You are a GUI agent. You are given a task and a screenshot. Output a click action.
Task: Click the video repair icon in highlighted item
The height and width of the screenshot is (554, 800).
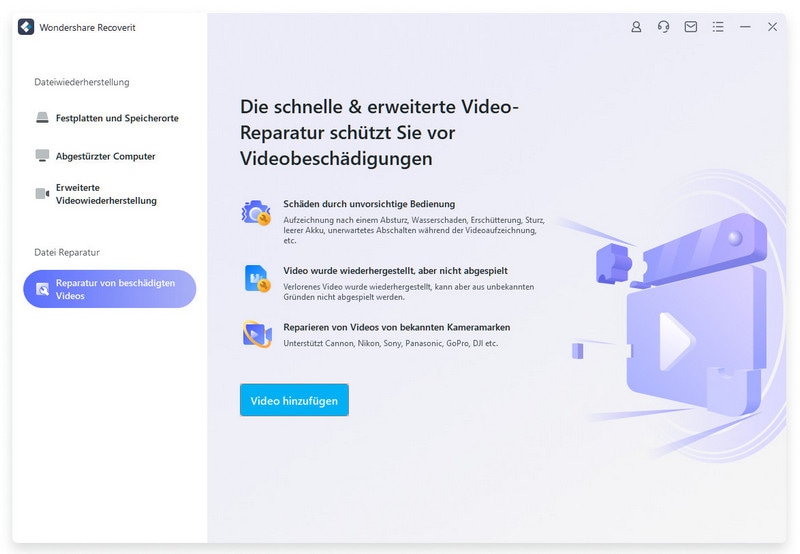(42, 289)
